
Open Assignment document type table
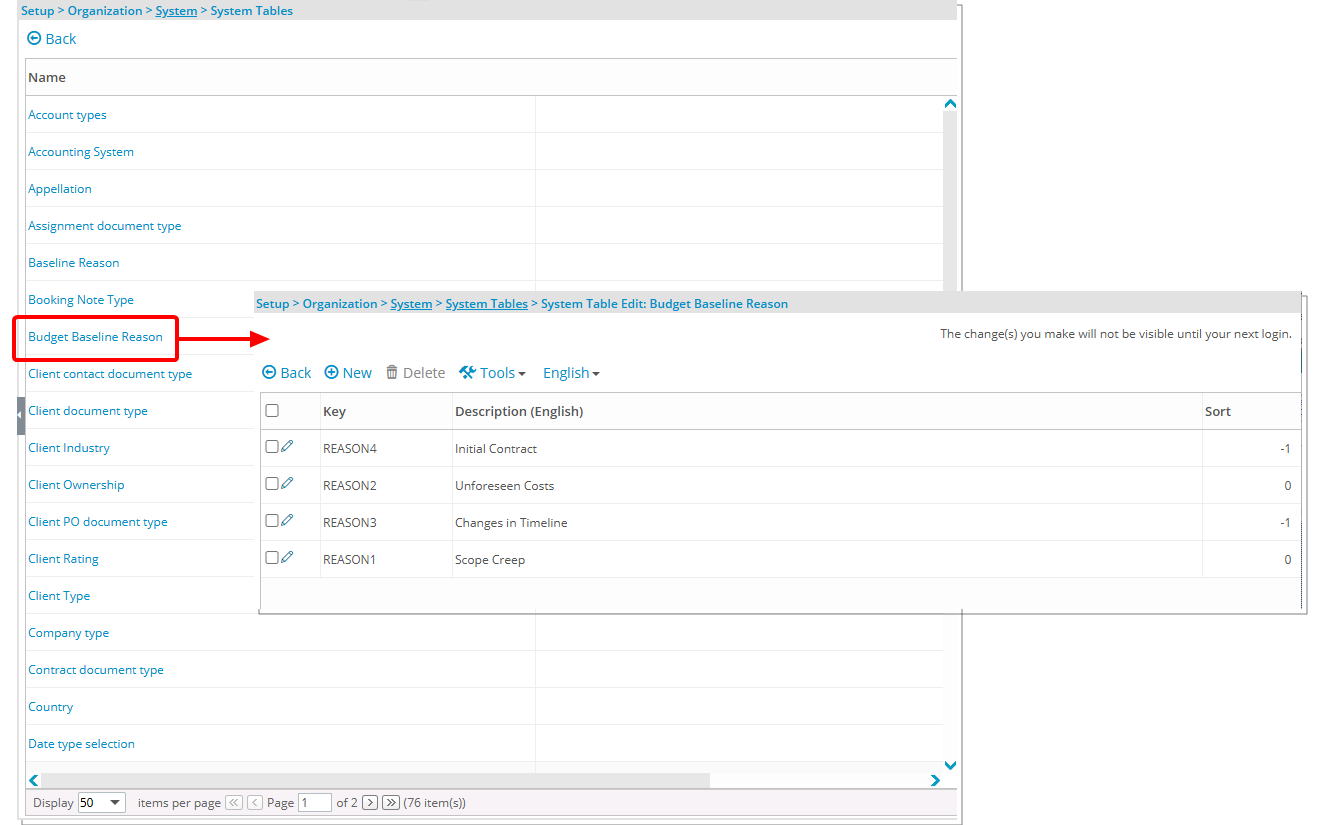[x=105, y=226]
